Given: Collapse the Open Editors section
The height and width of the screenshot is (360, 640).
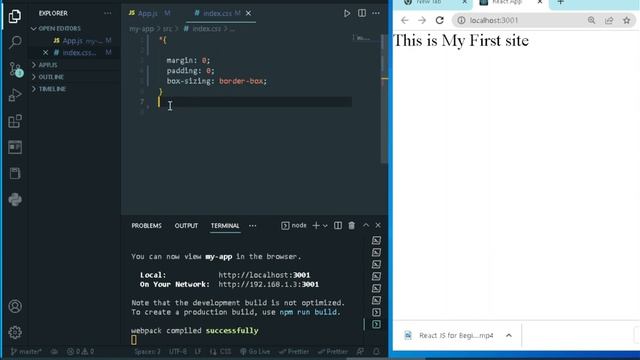Looking at the screenshot, I should point(56,29).
